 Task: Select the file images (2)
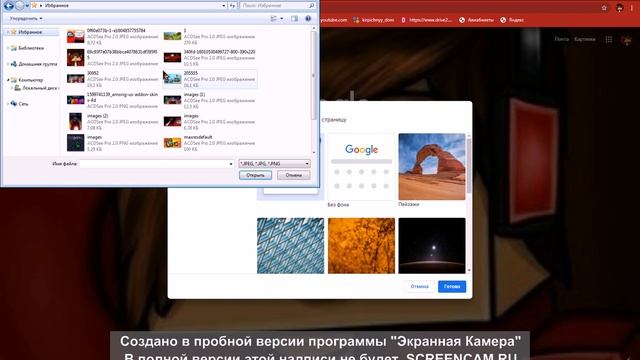(x=113, y=122)
